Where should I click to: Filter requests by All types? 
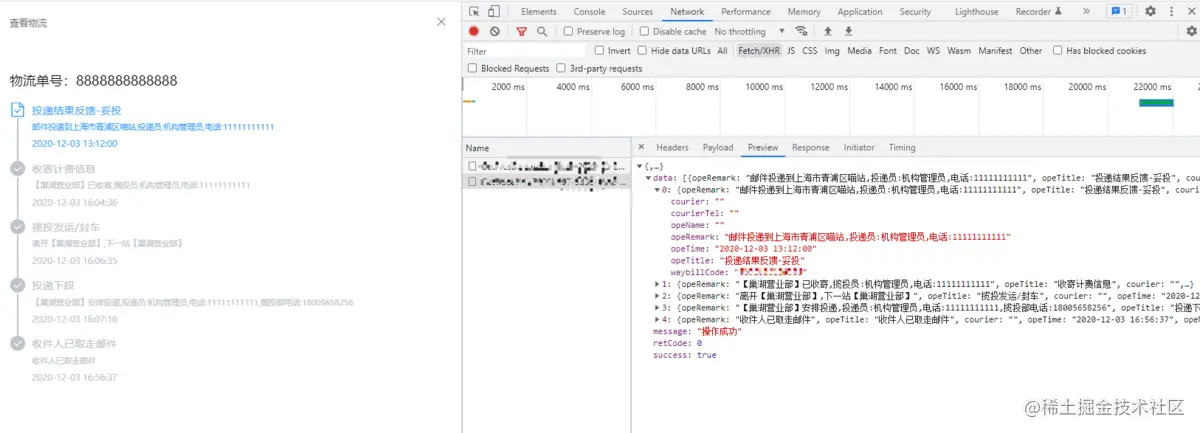point(722,50)
